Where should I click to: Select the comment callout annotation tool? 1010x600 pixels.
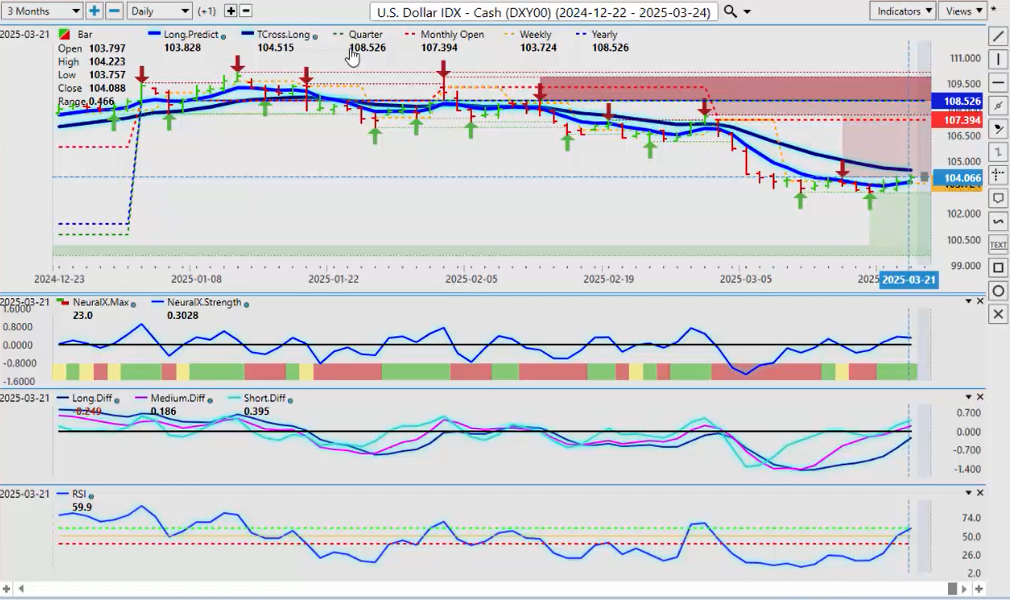(x=997, y=198)
